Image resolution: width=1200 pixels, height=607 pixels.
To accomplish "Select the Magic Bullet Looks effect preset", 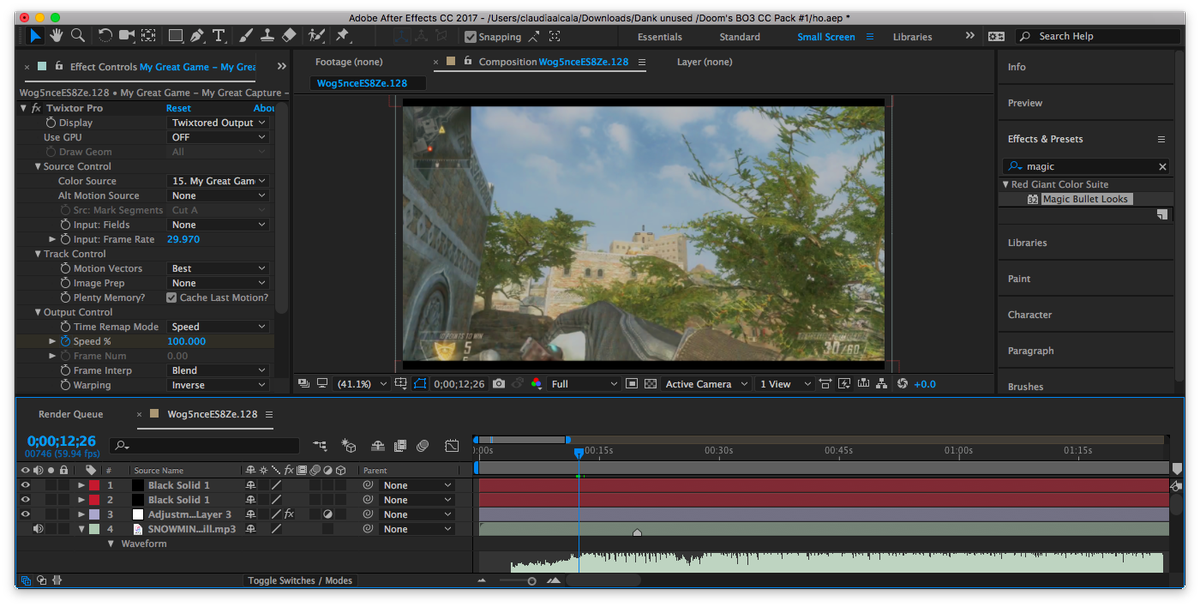I will 1085,199.
